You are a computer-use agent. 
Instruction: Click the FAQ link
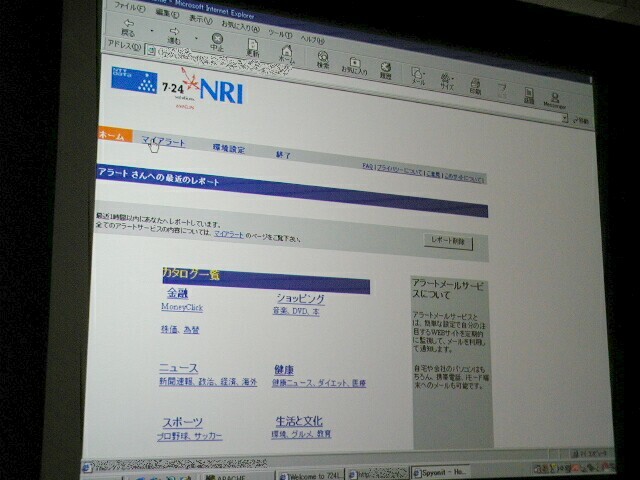click(x=366, y=166)
